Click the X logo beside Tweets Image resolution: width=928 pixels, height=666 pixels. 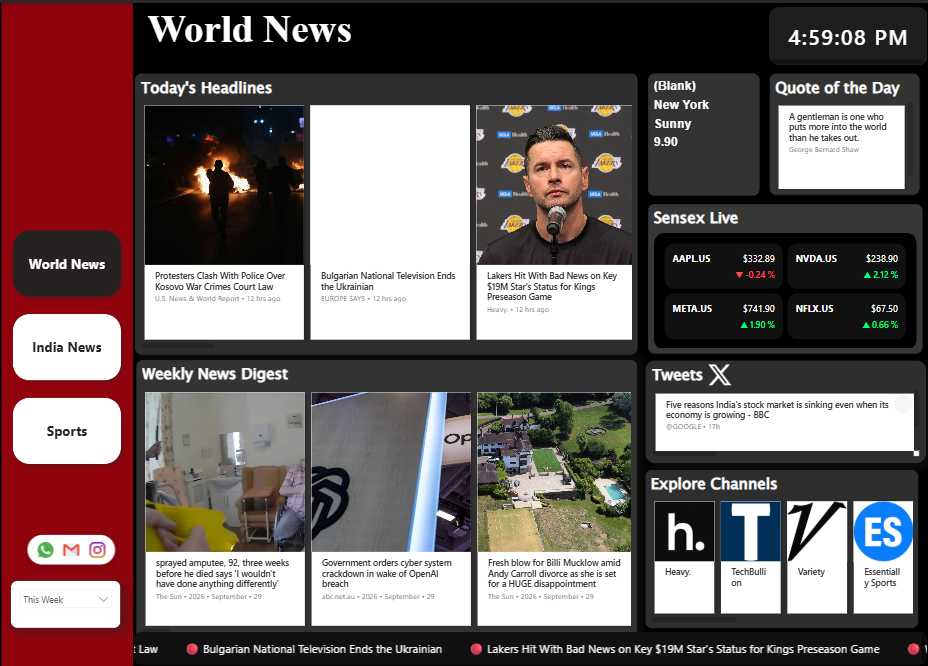tap(720, 375)
